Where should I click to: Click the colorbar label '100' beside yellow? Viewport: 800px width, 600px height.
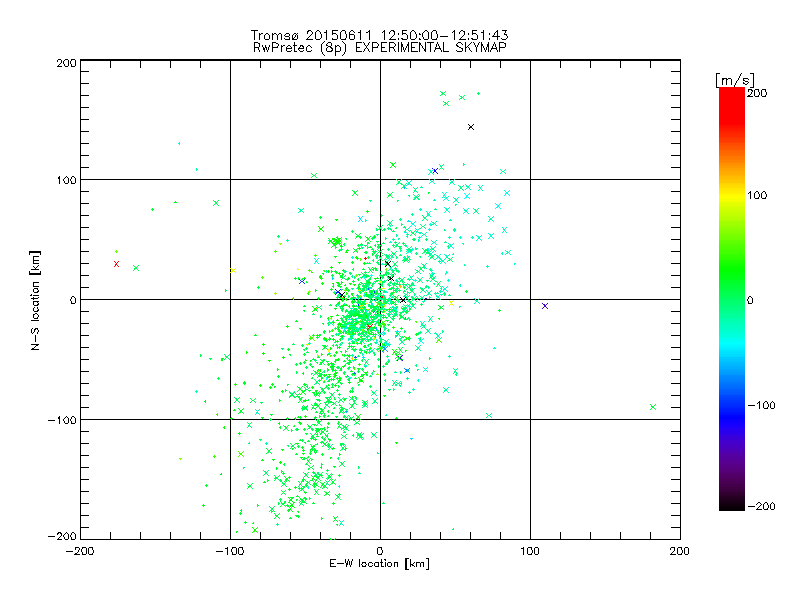[x=757, y=195]
